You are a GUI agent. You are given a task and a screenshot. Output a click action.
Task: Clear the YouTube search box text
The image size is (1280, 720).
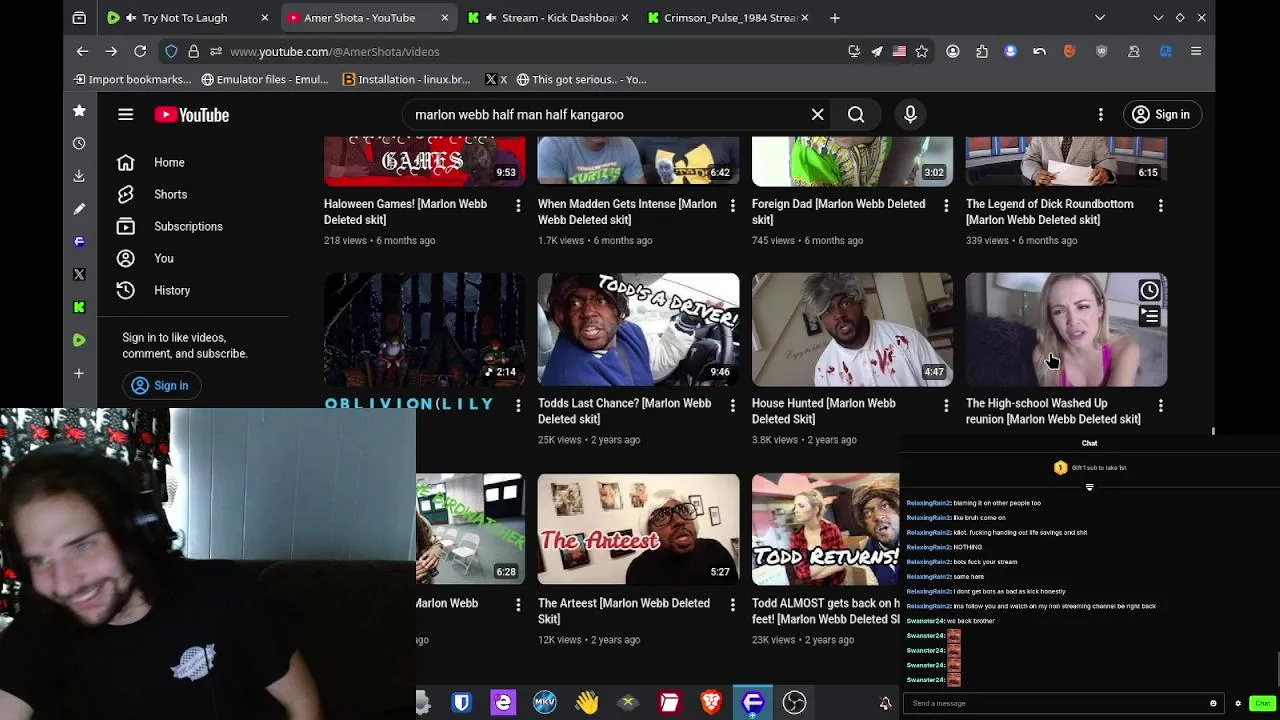click(817, 115)
